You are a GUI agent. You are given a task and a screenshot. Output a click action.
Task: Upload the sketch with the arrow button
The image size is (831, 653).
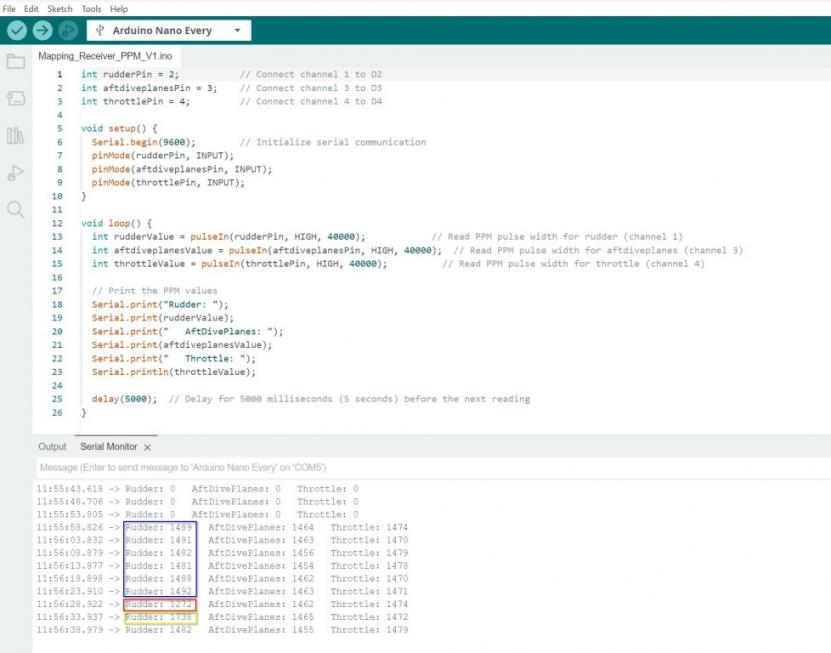click(43, 31)
